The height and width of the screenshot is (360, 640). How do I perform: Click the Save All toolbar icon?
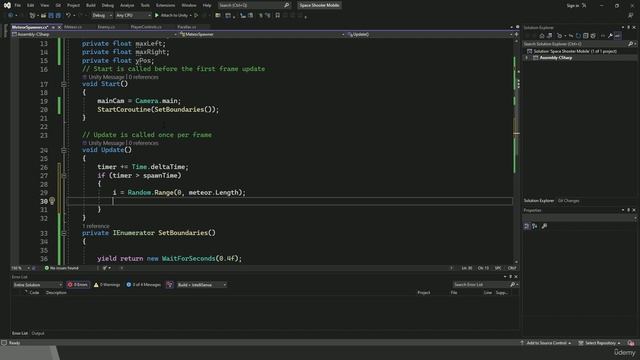pyautogui.click(x=58, y=16)
